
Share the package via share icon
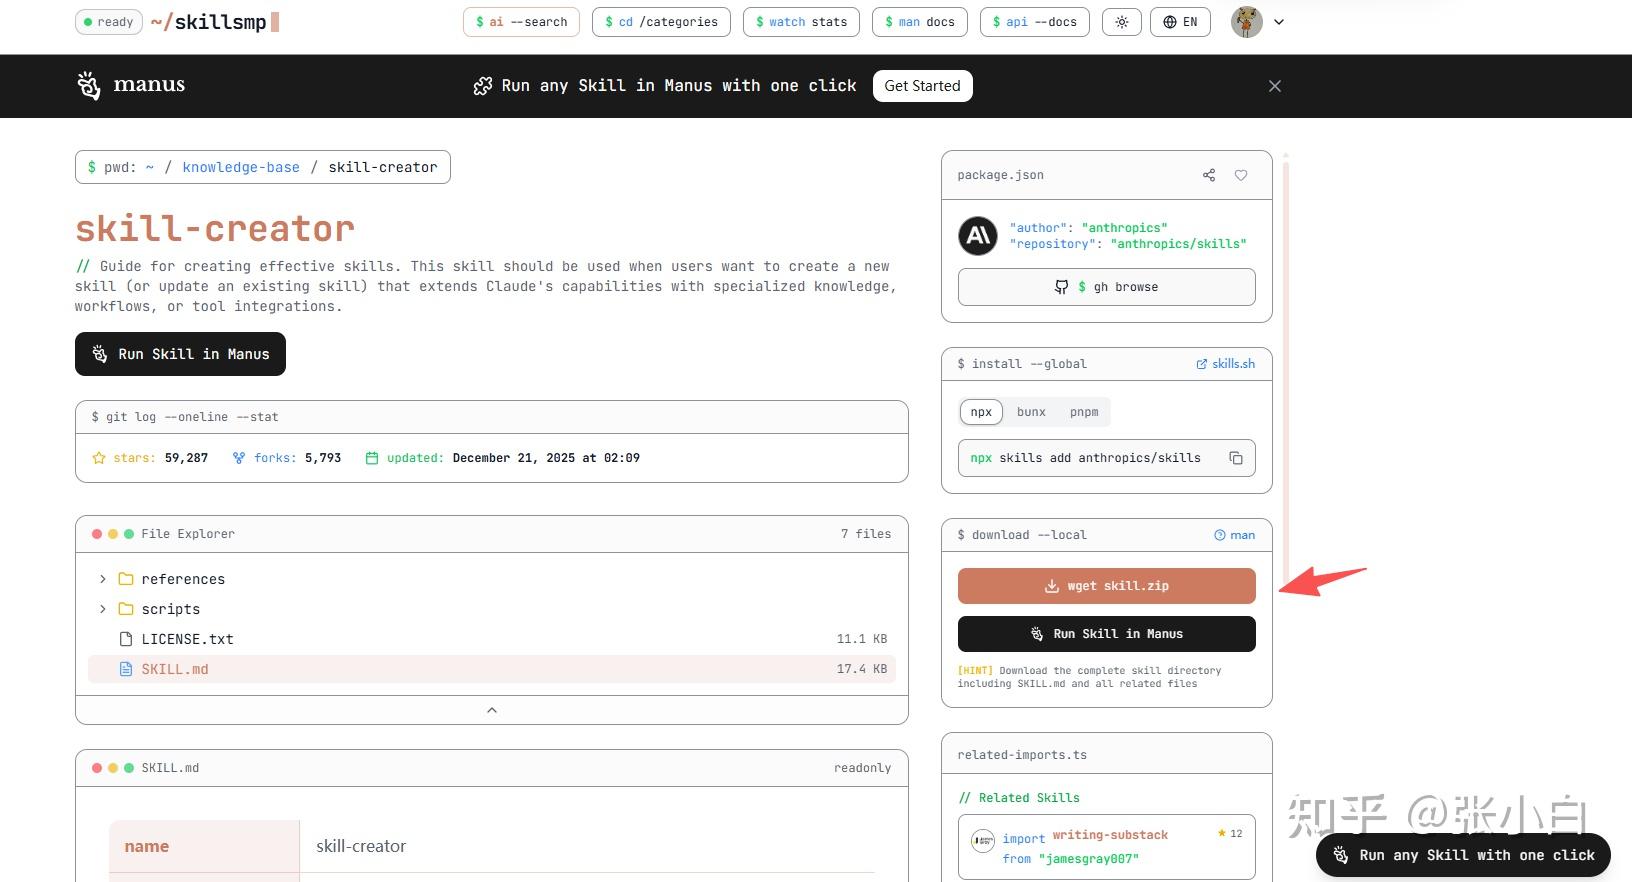[x=1209, y=175]
